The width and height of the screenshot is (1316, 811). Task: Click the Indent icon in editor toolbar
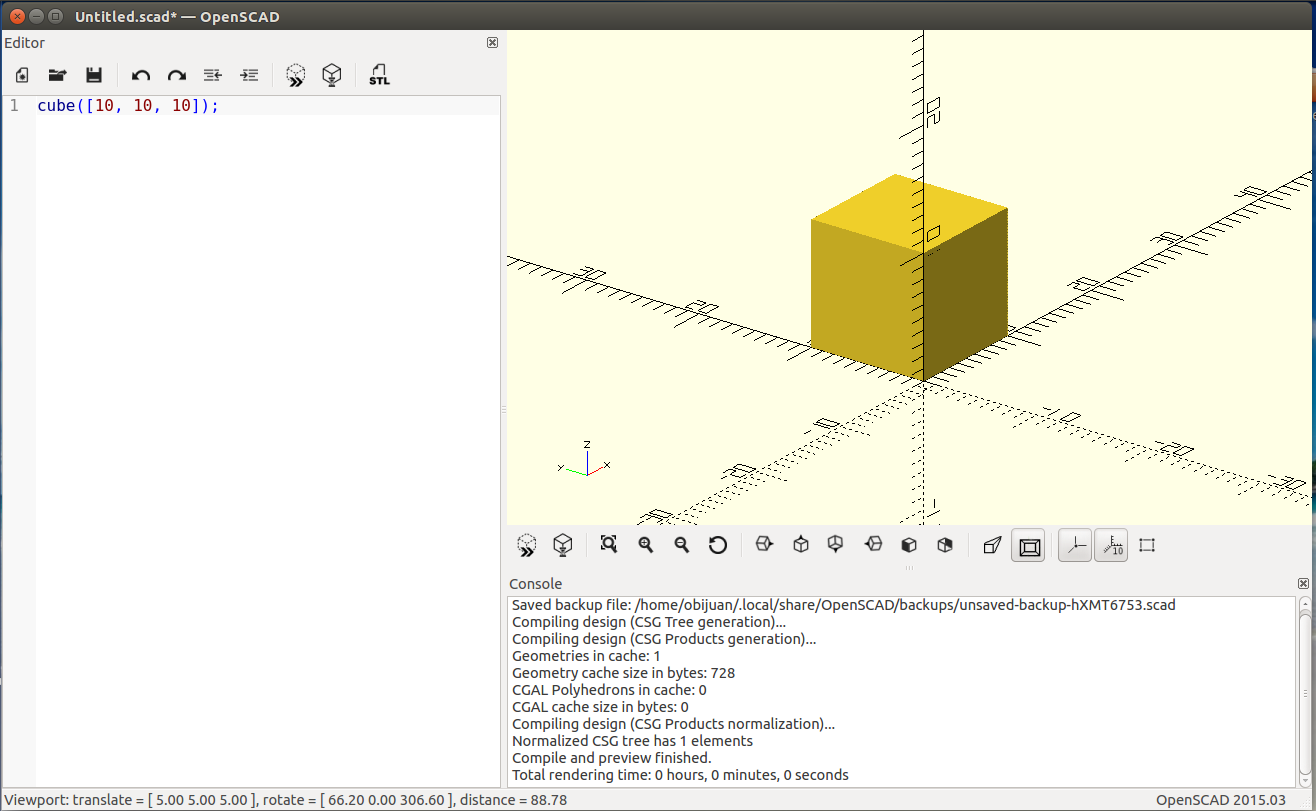249,75
